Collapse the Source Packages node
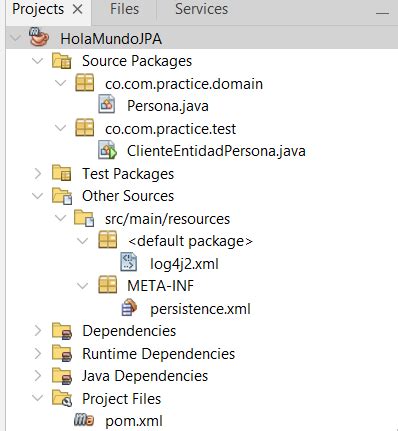 pyautogui.click(x=38, y=61)
